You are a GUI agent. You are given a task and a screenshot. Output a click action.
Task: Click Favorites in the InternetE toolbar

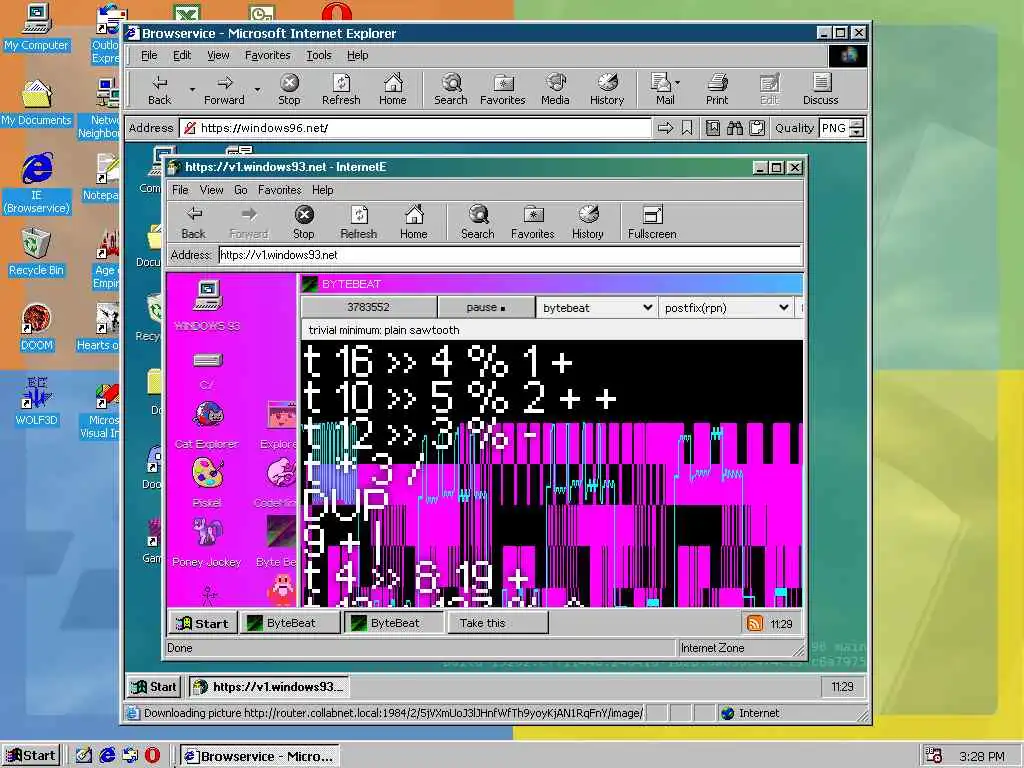coord(533,223)
